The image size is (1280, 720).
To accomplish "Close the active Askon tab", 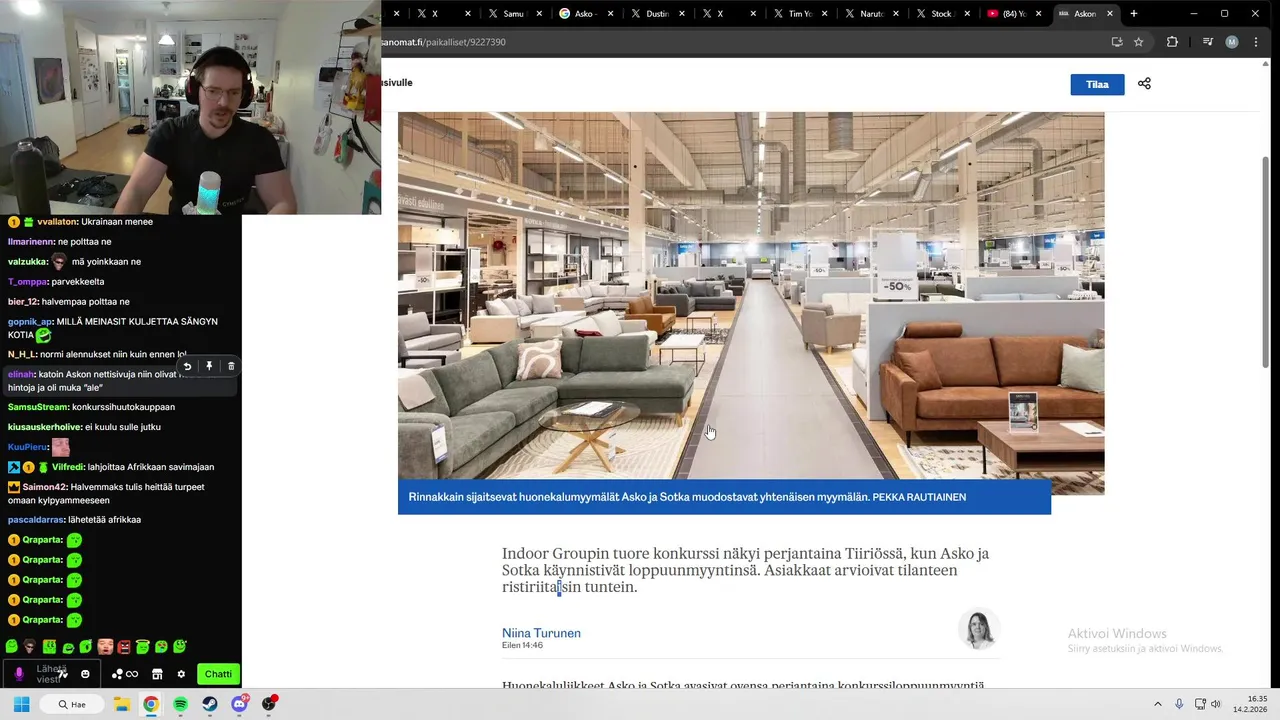I will 1110,14.
